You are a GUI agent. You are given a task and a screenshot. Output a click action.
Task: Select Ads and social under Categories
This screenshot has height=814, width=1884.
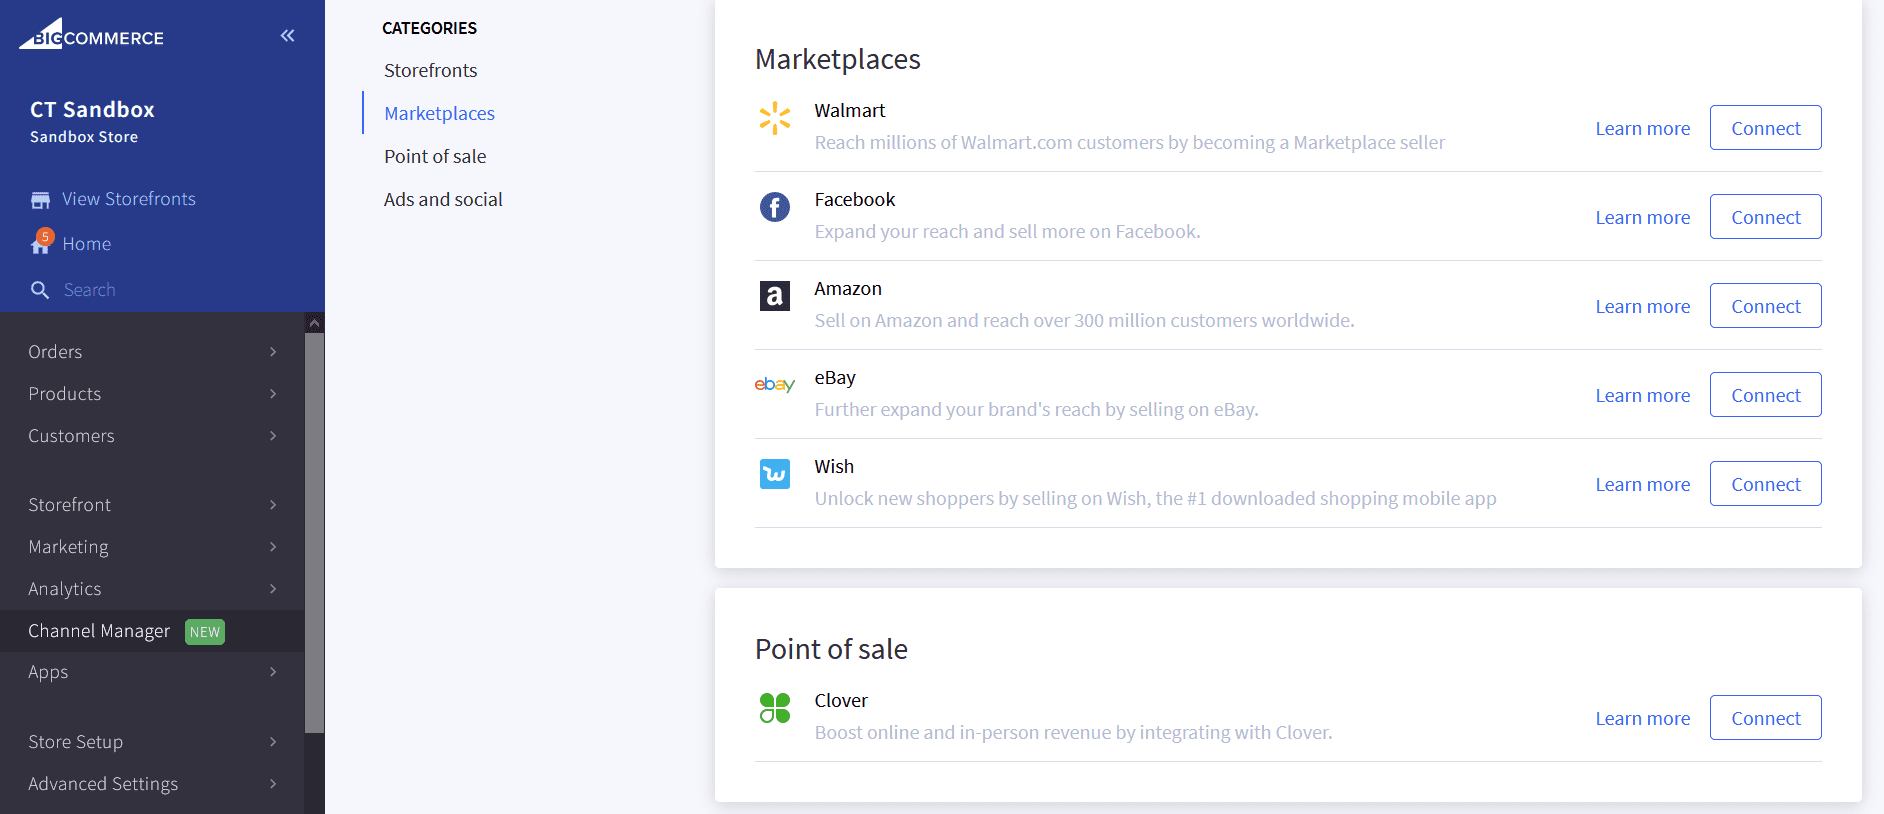(x=443, y=199)
